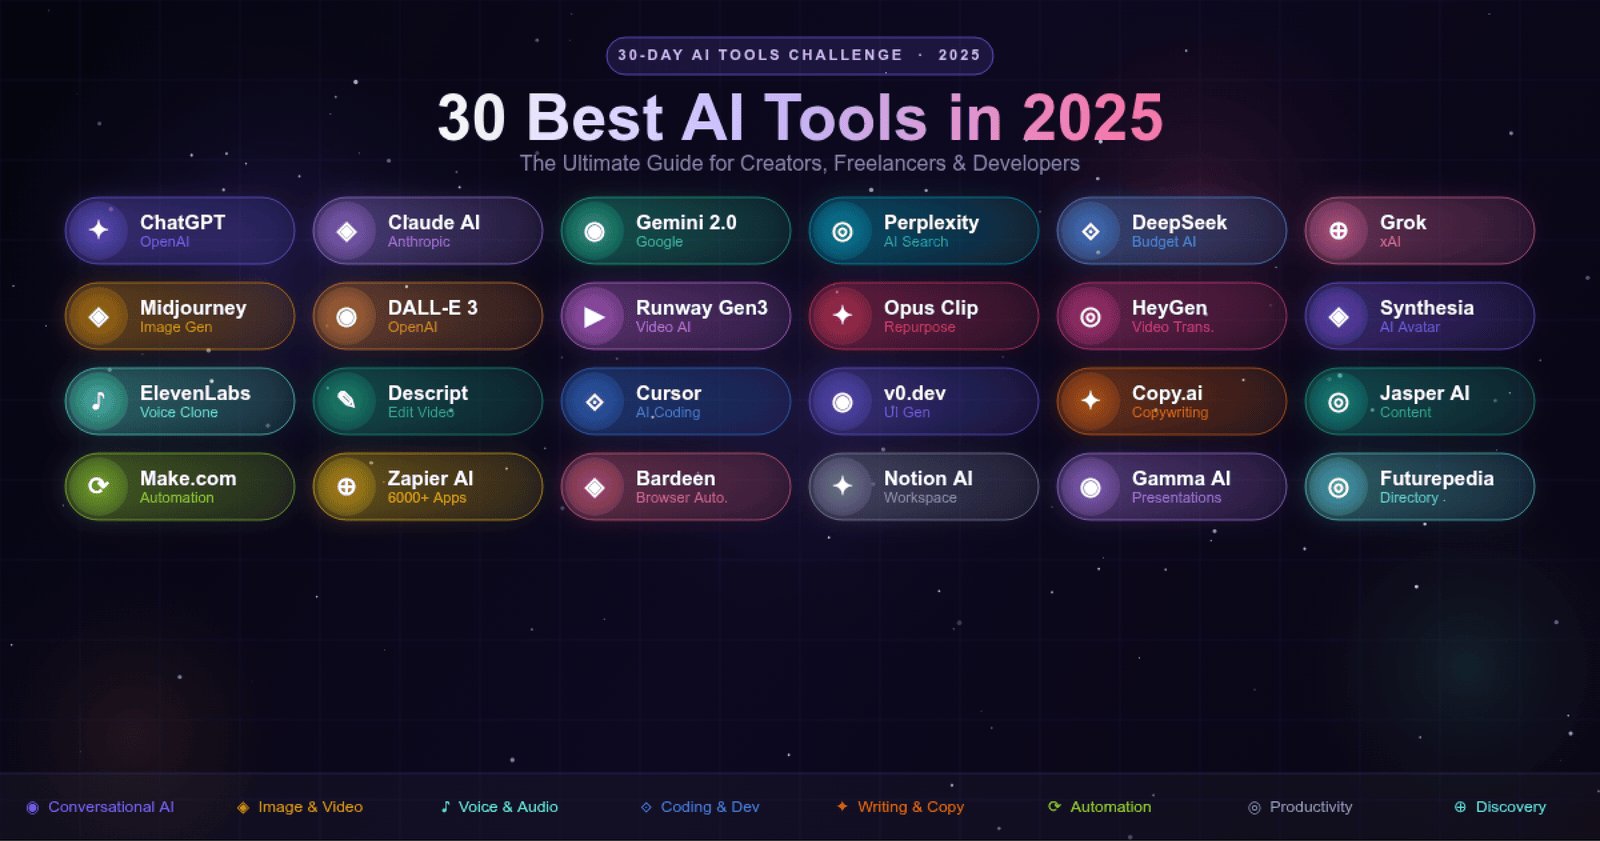Click the "Edit Video" subtitle text
Viewport: 1600px width, 841px height.
click(x=421, y=412)
